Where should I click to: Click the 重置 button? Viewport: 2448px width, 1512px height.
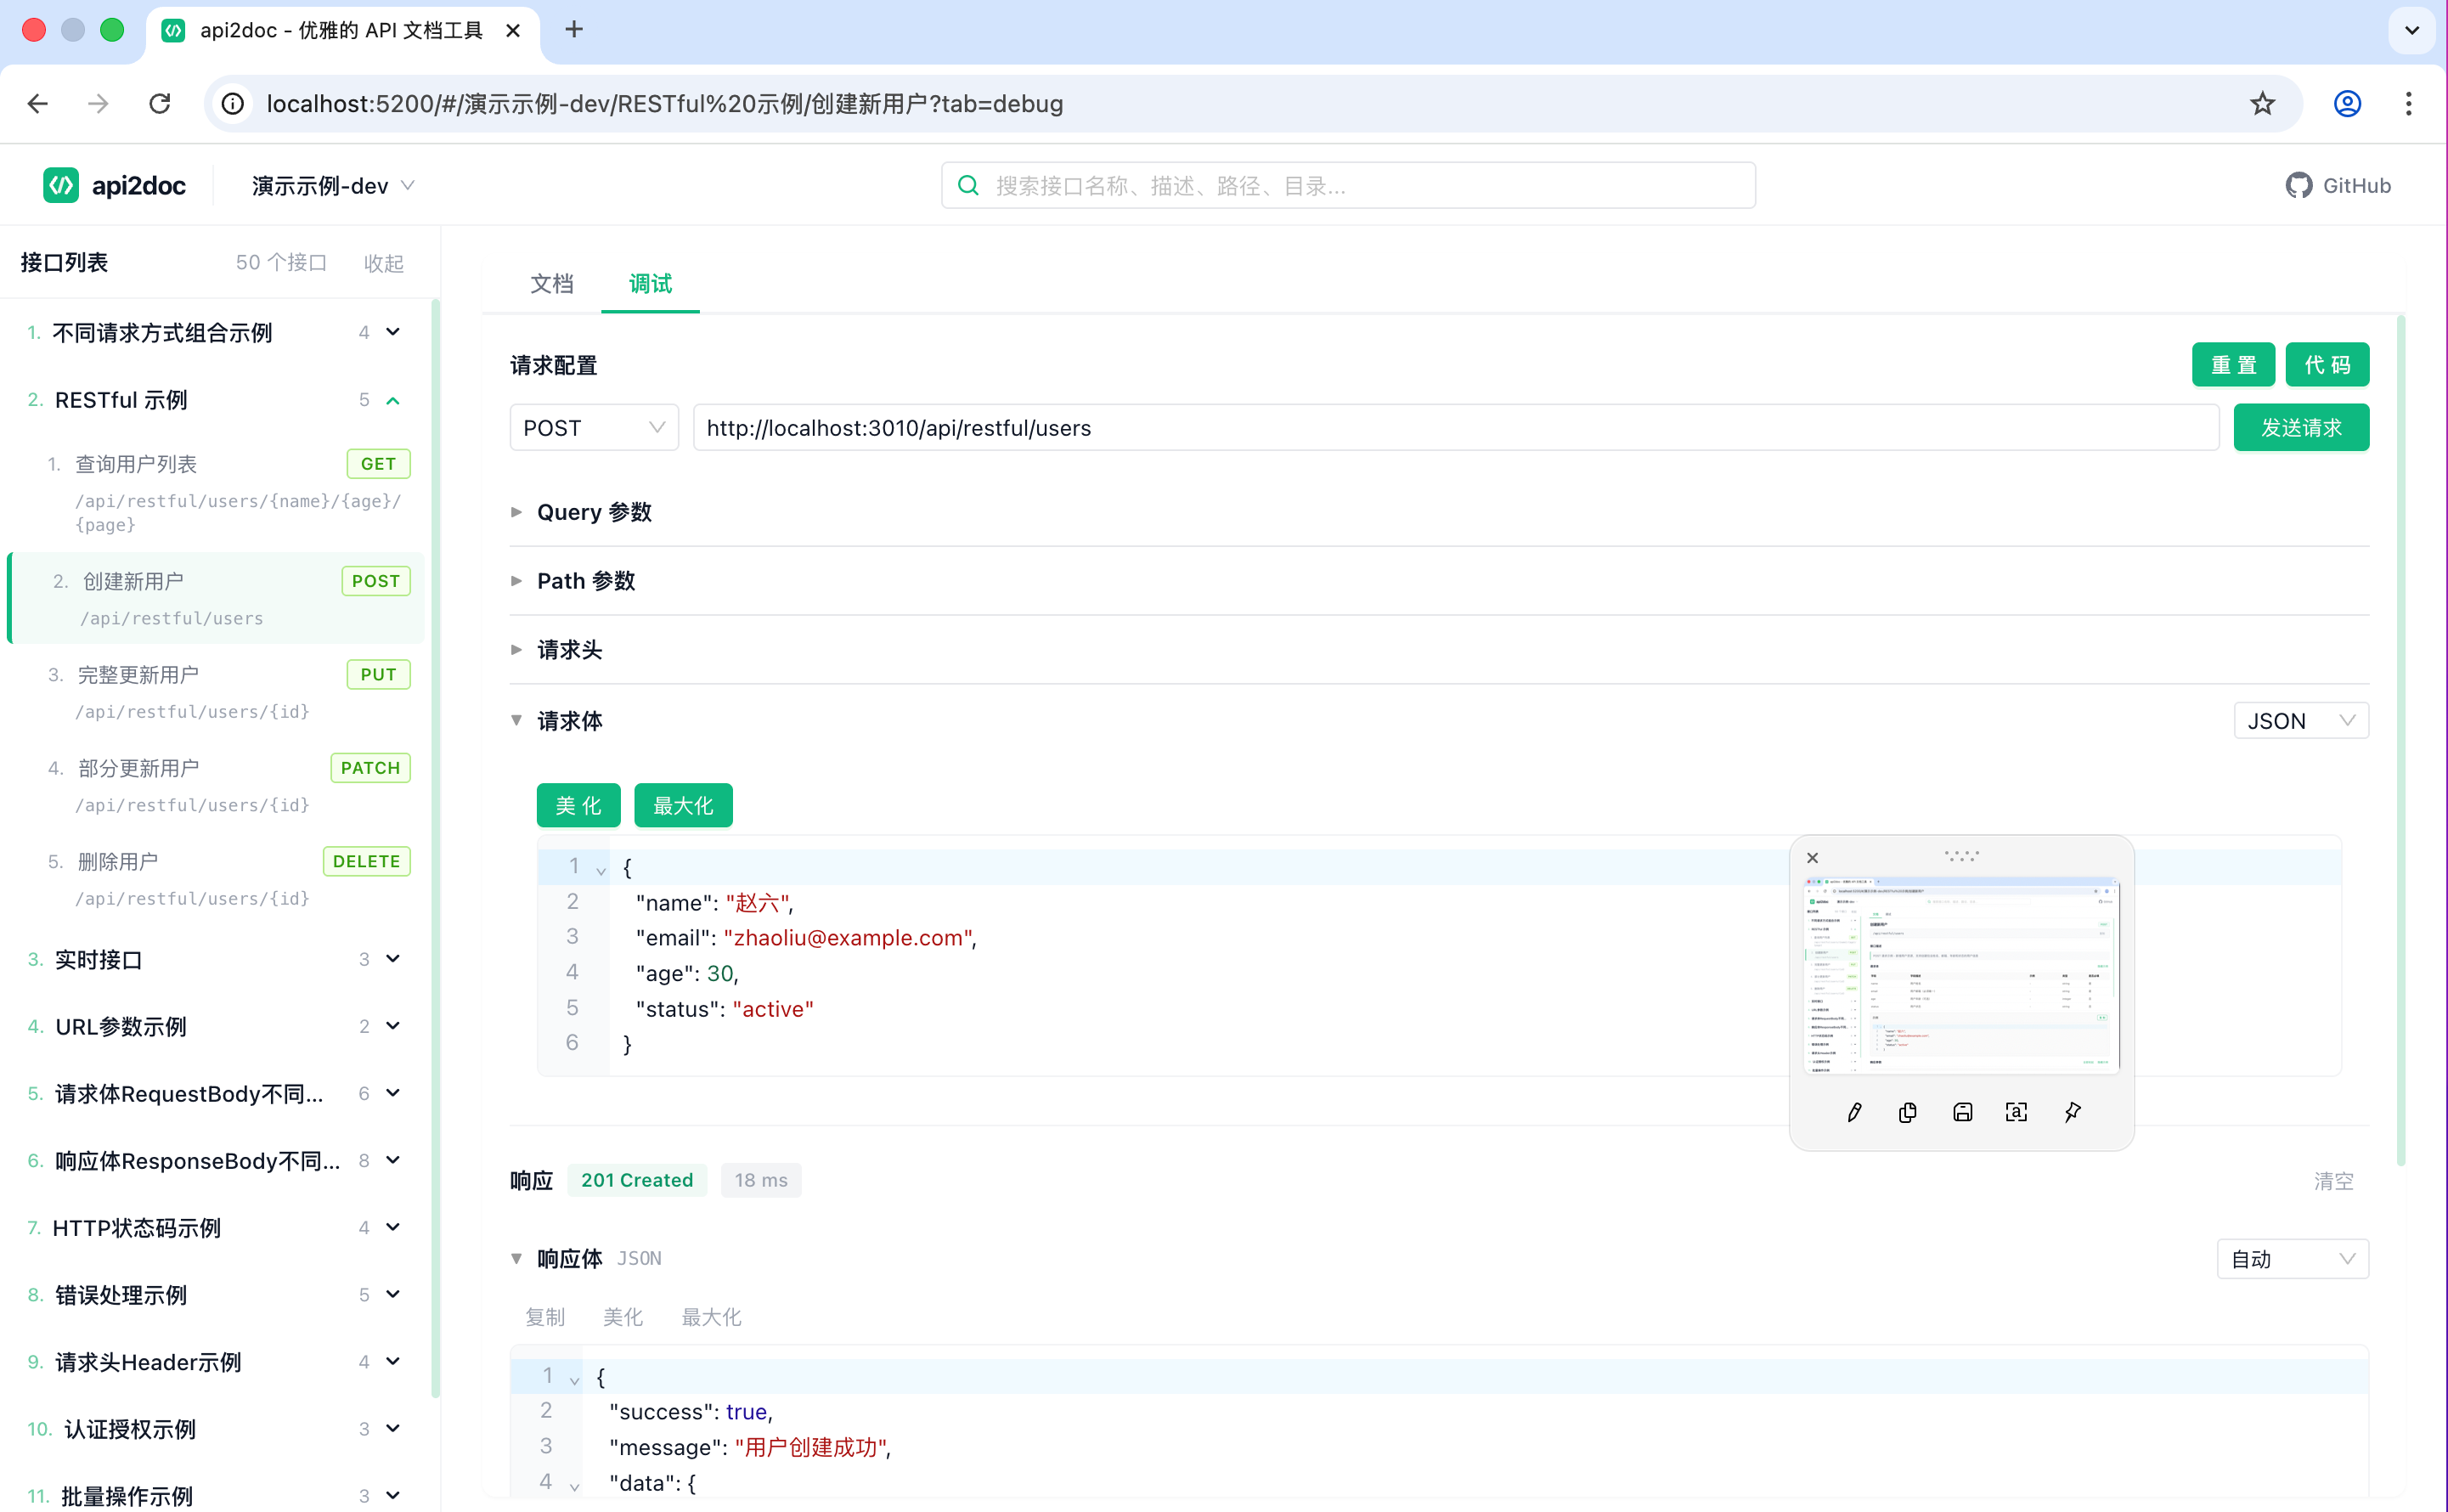point(2233,364)
